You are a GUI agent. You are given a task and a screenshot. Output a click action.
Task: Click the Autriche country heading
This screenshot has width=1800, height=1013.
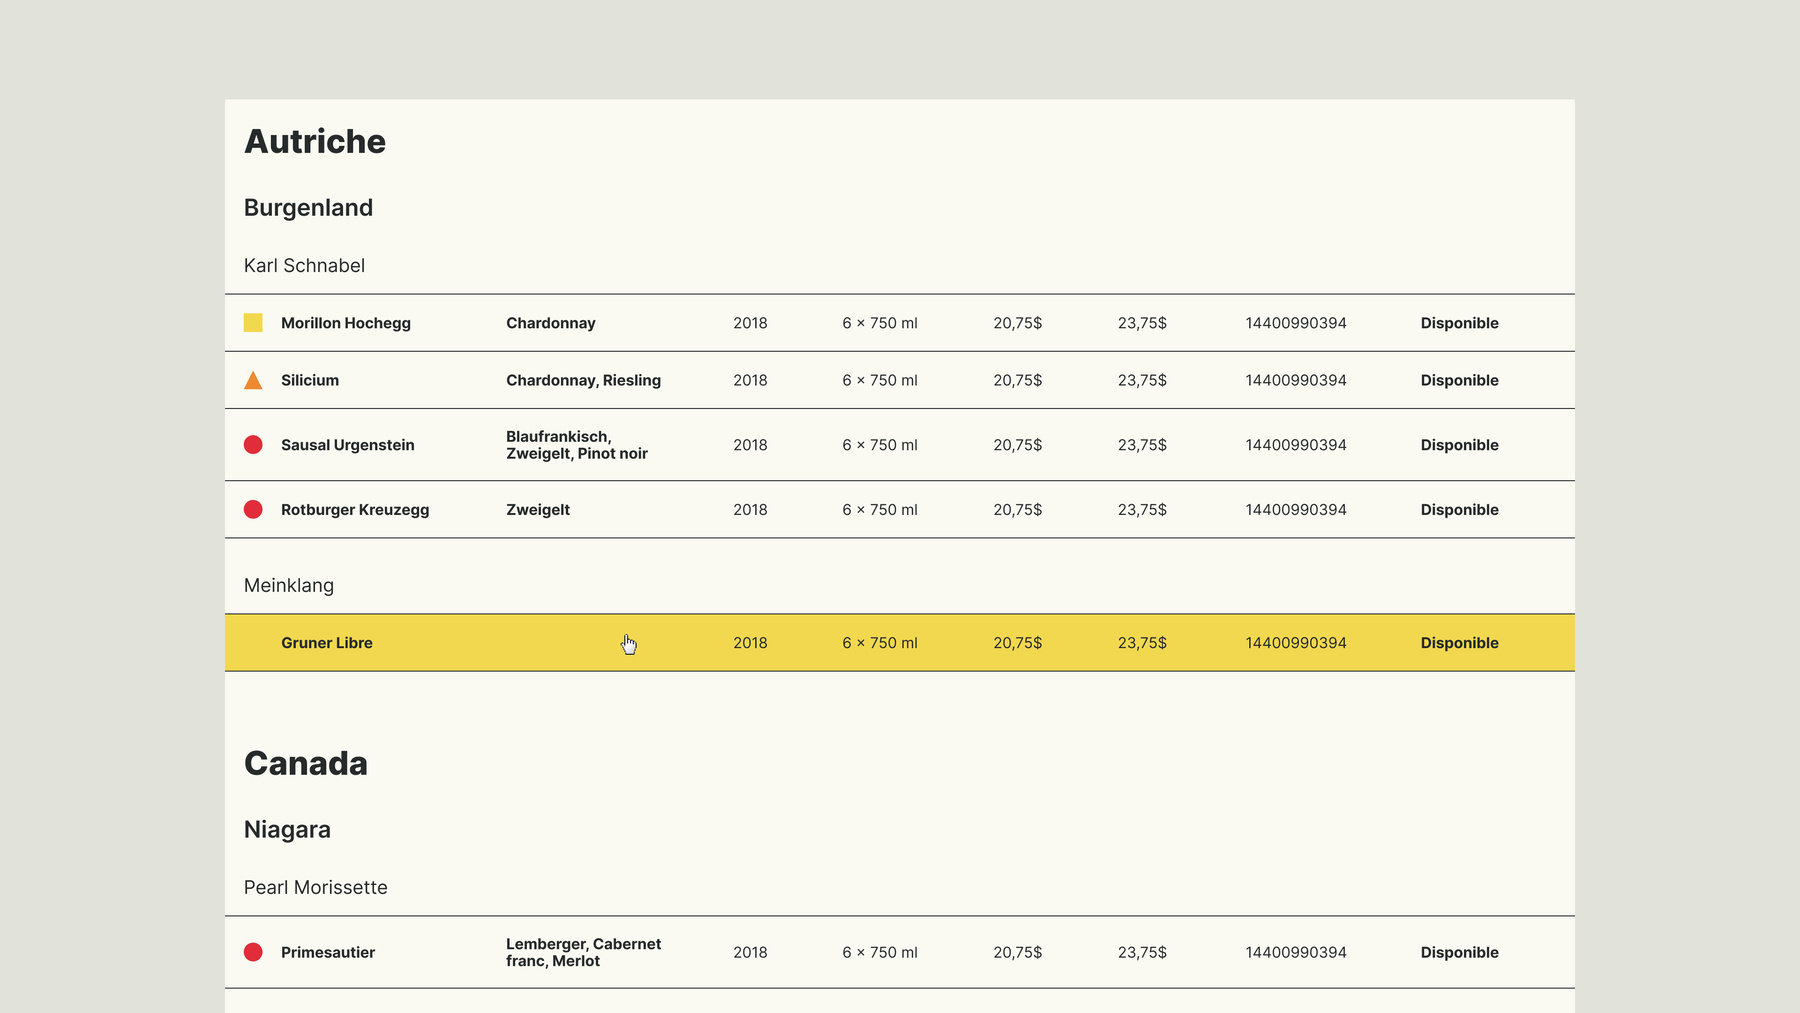coord(315,141)
